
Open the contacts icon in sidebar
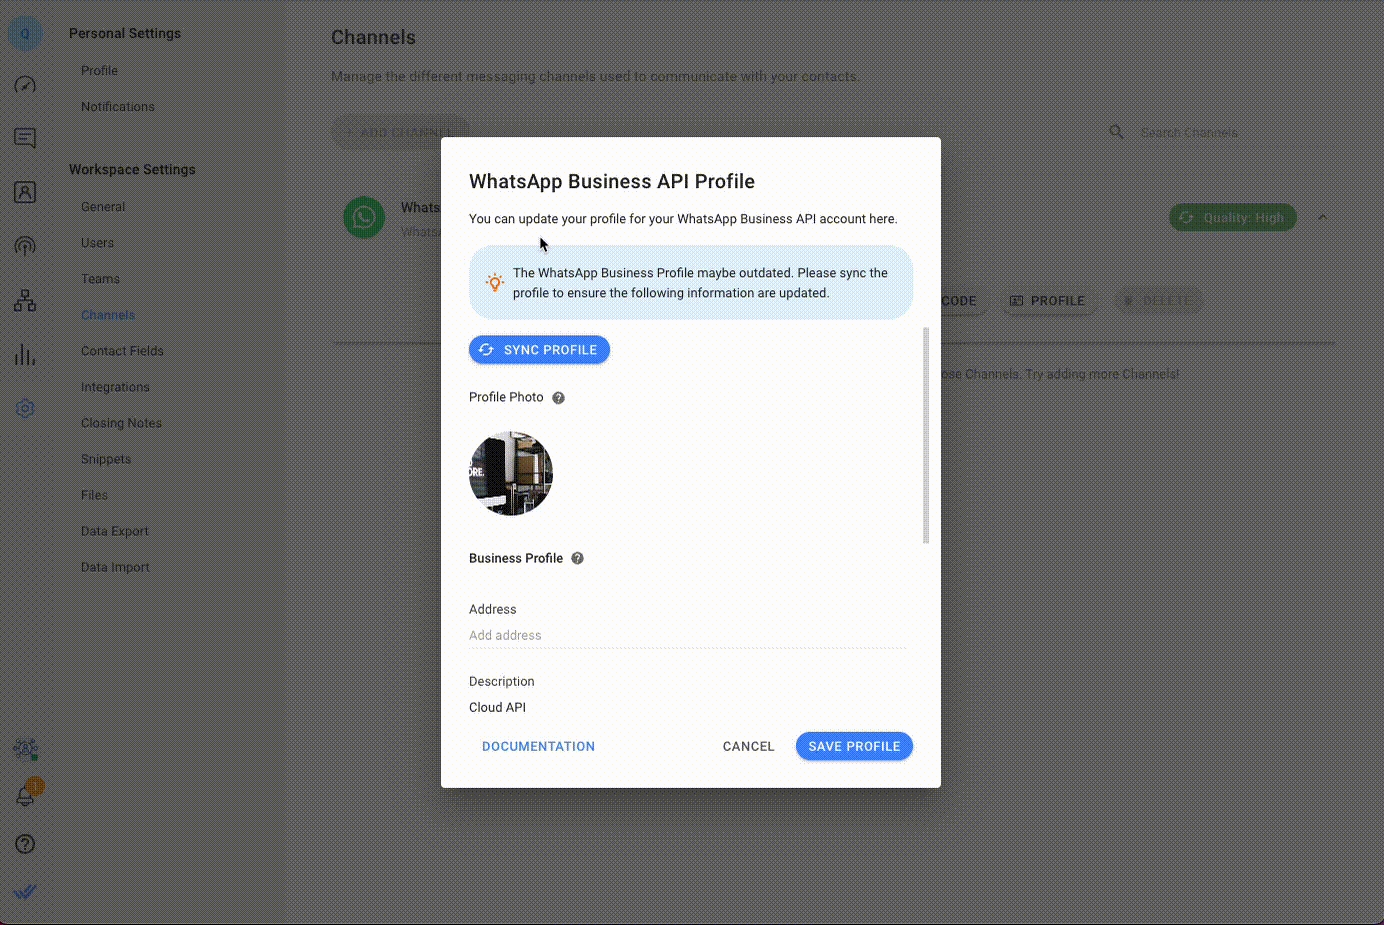[x=25, y=192]
